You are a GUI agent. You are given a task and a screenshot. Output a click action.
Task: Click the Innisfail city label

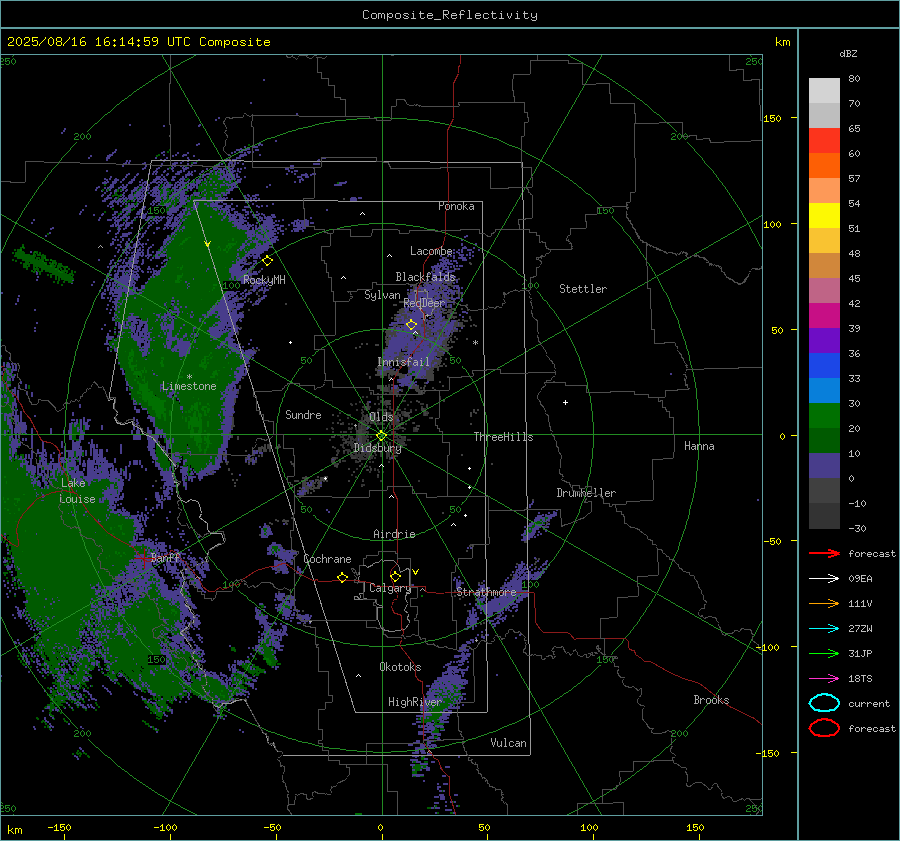coord(403,362)
